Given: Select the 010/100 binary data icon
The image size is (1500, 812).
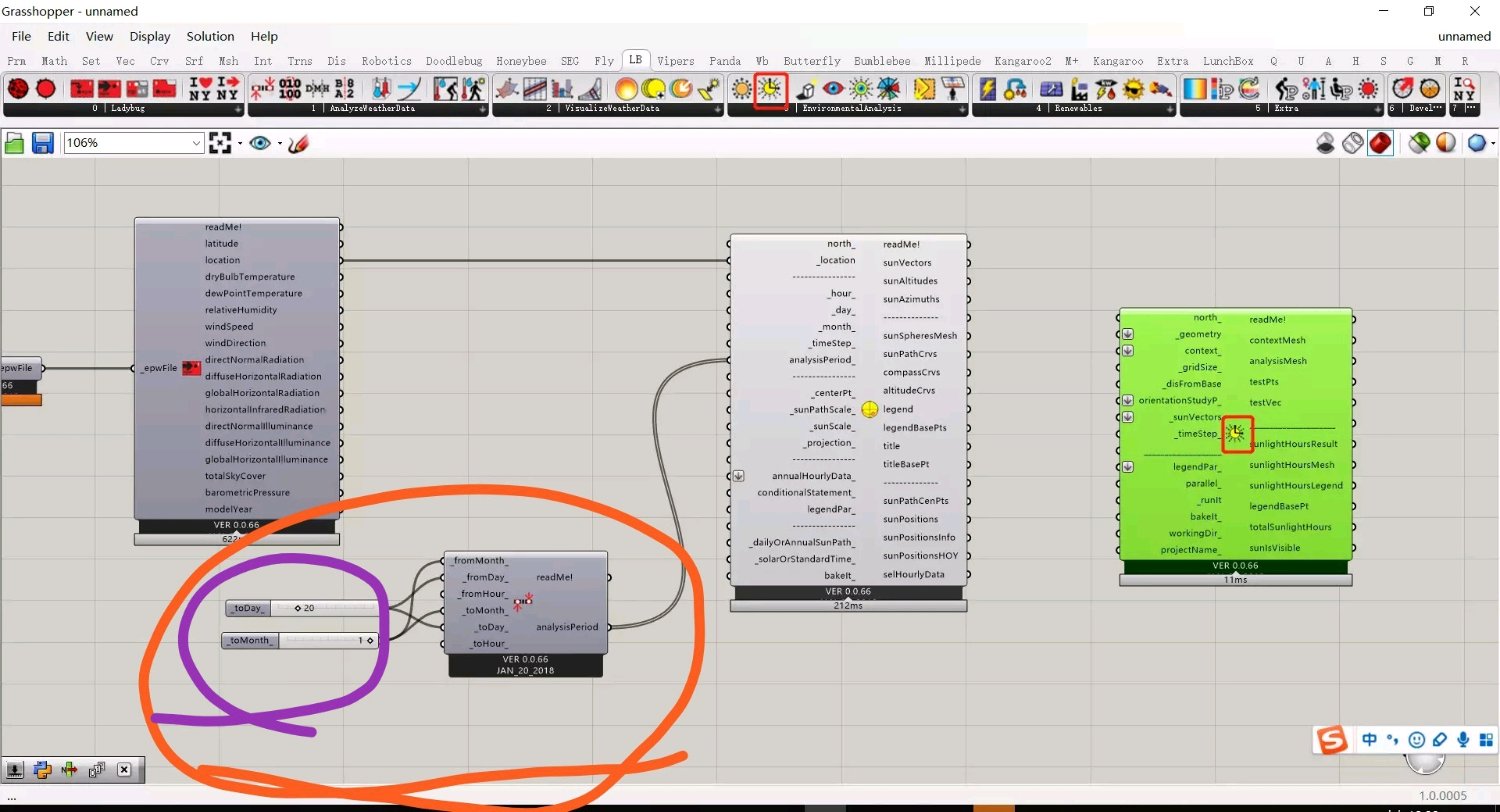Looking at the screenshot, I should pyautogui.click(x=290, y=89).
